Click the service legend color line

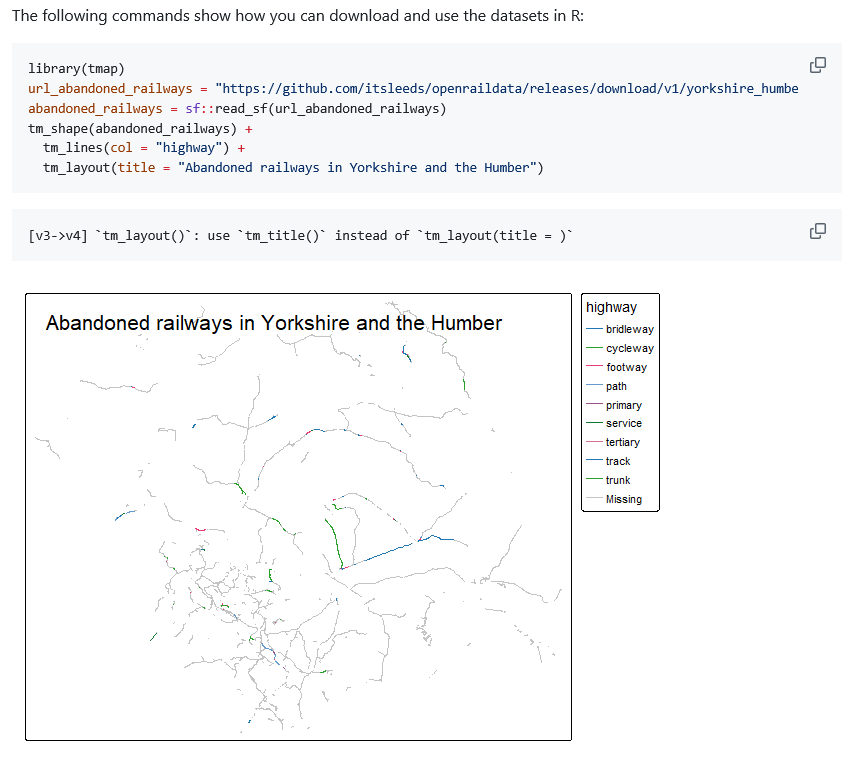594,423
